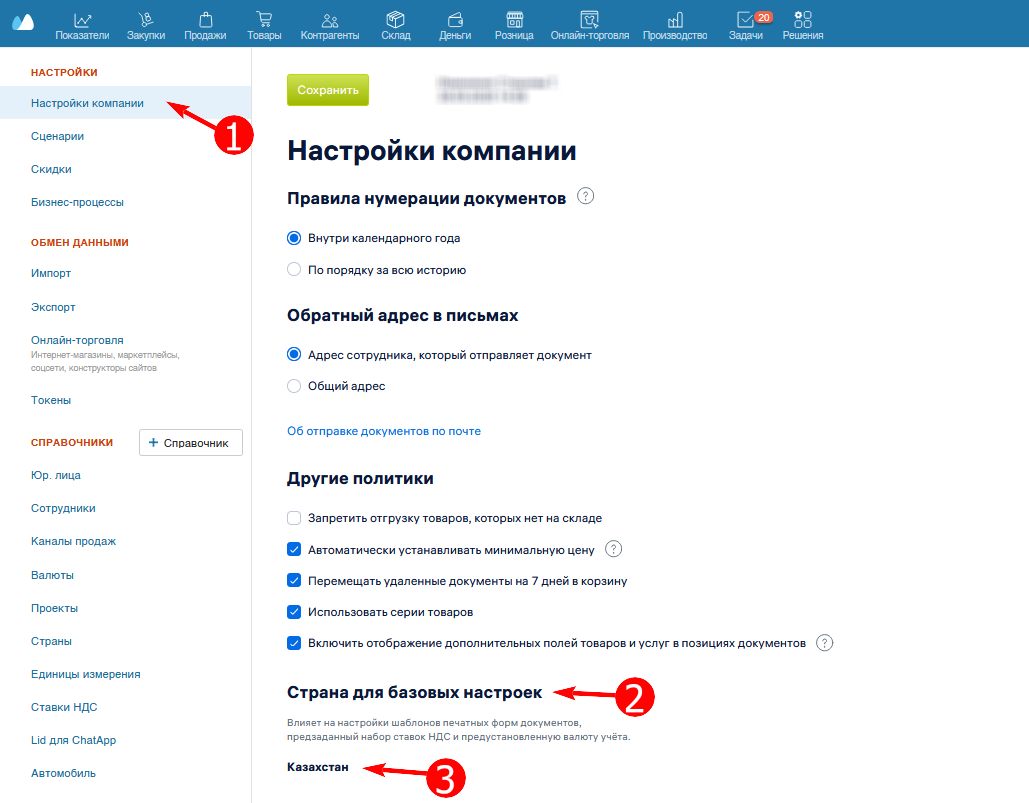Open the Показатели section icon
The width and height of the screenshot is (1029, 803).
[x=82, y=20]
